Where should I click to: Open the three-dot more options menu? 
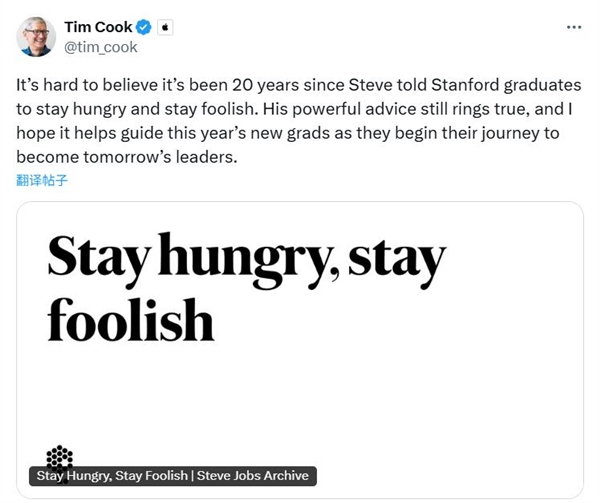coord(572,27)
